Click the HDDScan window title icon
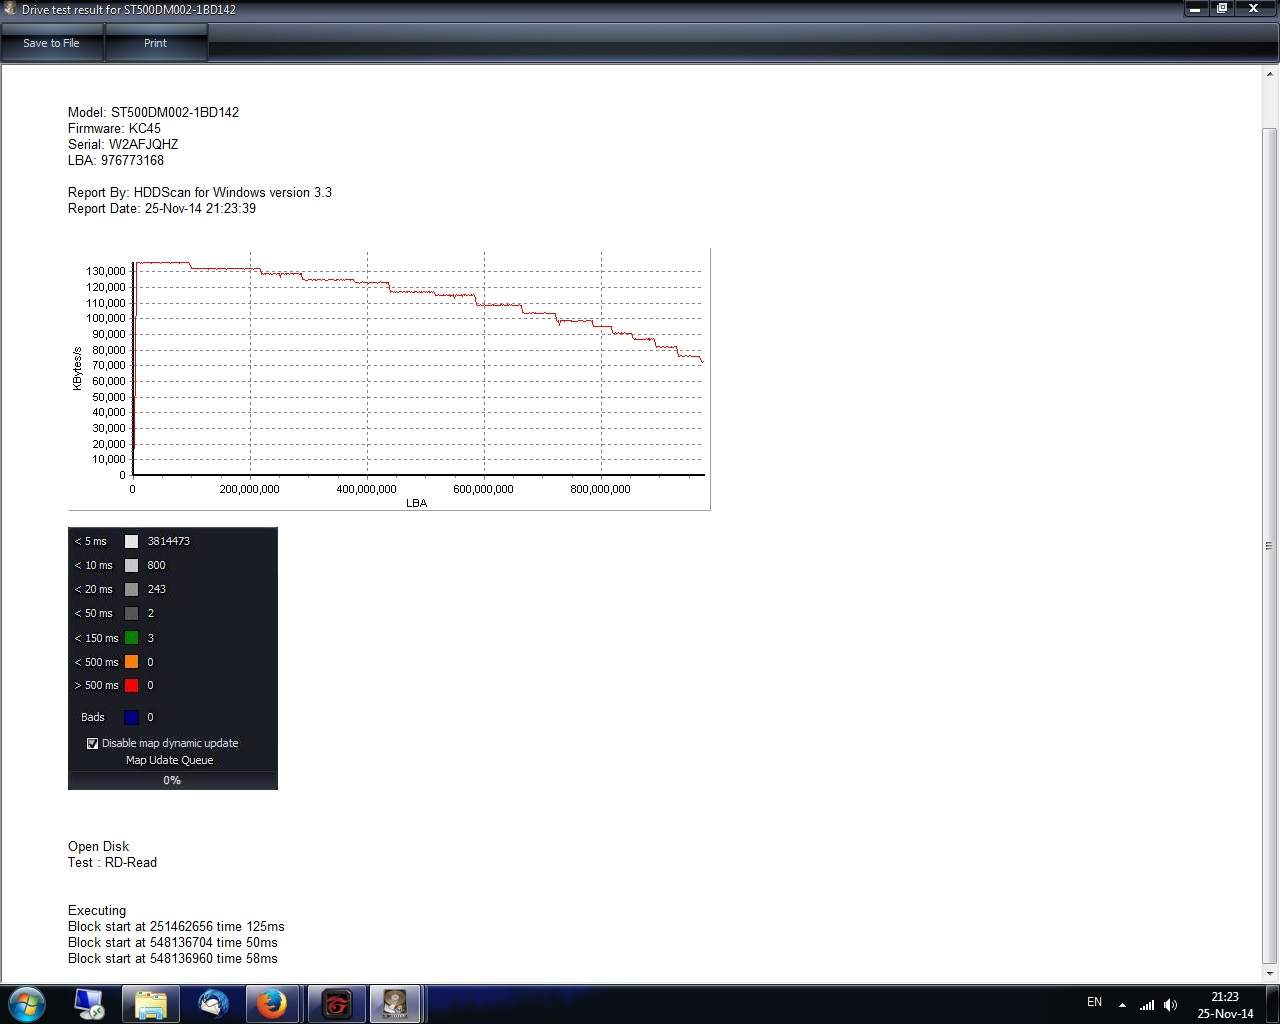The width and height of the screenshot is (1280, 1024). pyautogui.click(x=9, y=9)
